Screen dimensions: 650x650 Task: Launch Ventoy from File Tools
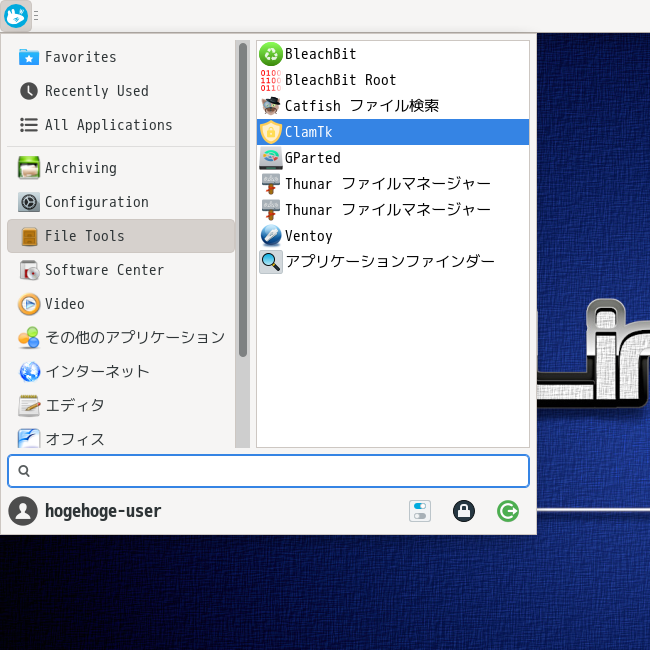click(x=393, y=236)
